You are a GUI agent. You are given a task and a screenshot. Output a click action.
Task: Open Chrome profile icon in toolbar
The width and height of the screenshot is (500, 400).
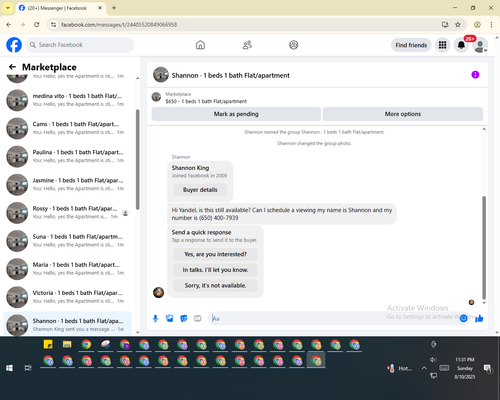pyautogui.click(x=477, y=24)
